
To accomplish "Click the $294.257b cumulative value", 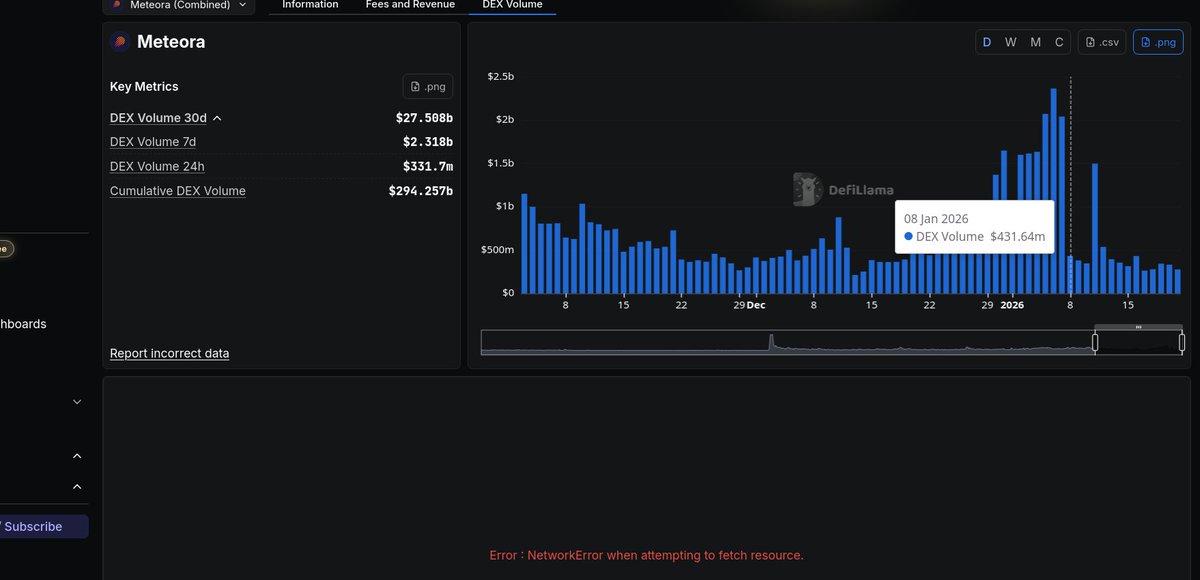I will 421,191.
